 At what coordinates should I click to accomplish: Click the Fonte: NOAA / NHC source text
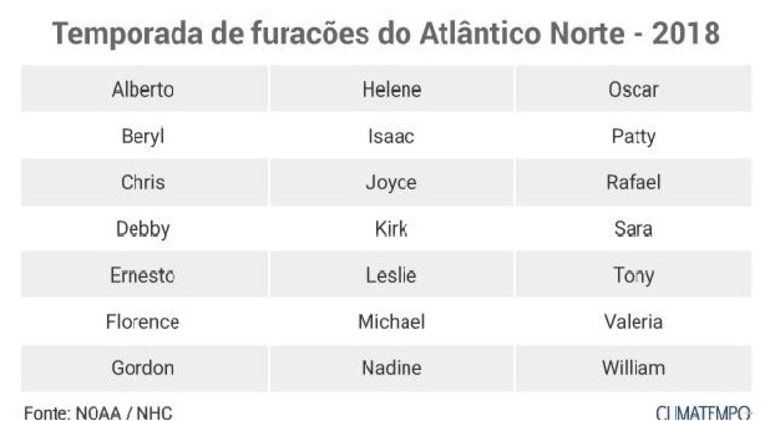pos(98,413)
